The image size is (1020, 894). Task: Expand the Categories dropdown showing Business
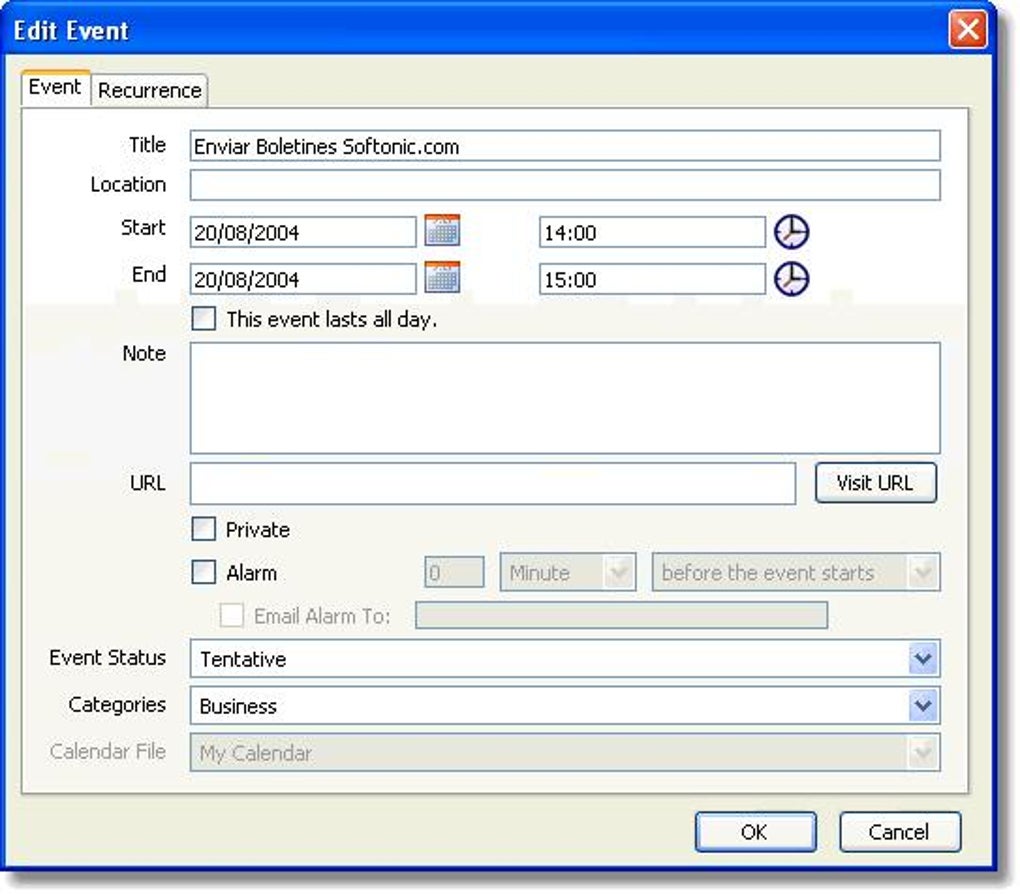924,705
